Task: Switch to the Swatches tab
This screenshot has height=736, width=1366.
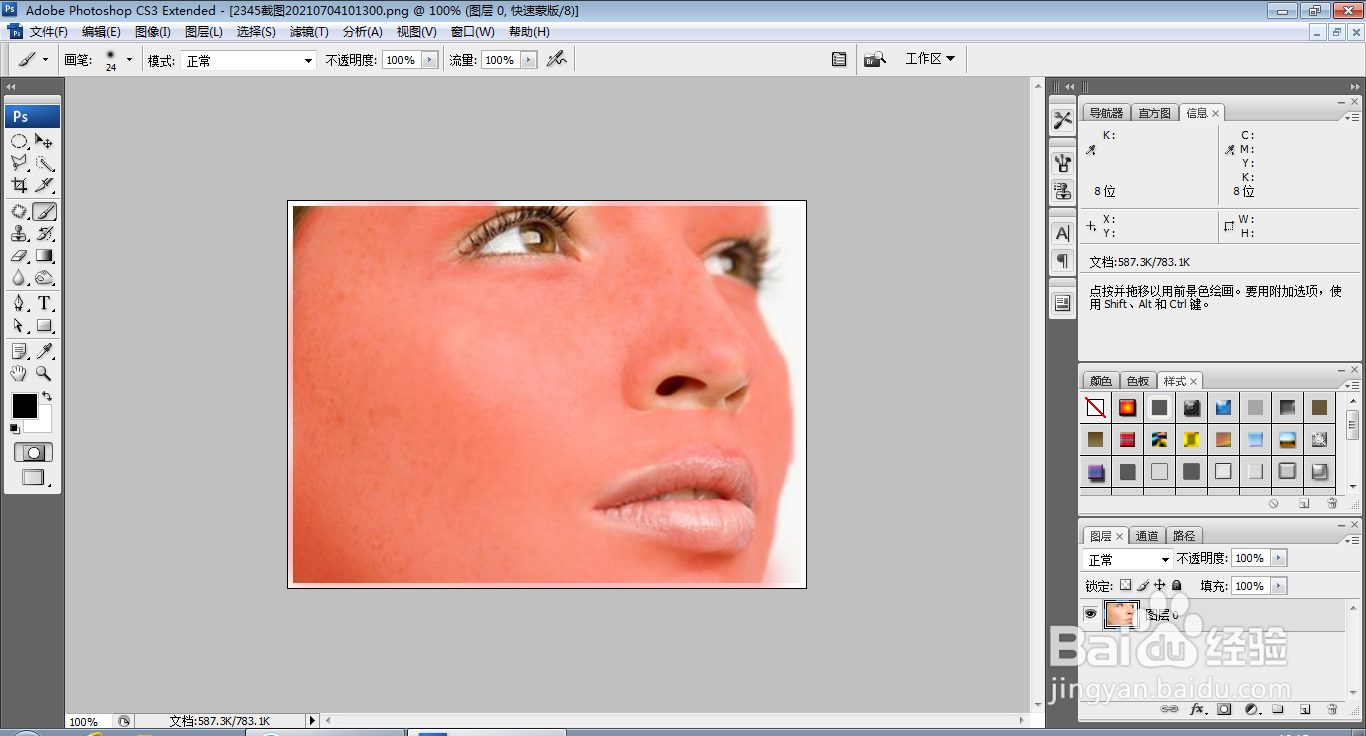Action: (x=1138, y=381)
